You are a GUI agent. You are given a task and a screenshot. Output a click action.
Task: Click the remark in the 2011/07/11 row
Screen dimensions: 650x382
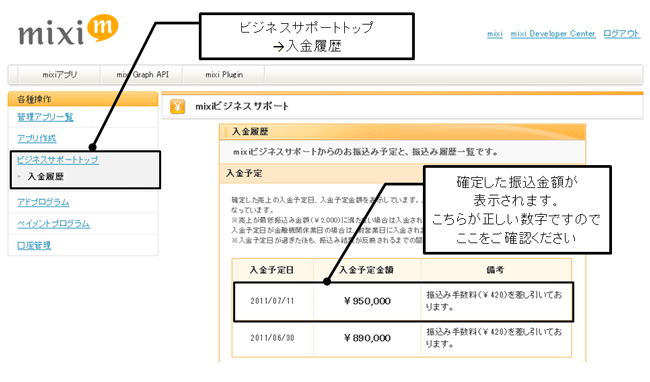pyautogui.click(x=494, y=301)
